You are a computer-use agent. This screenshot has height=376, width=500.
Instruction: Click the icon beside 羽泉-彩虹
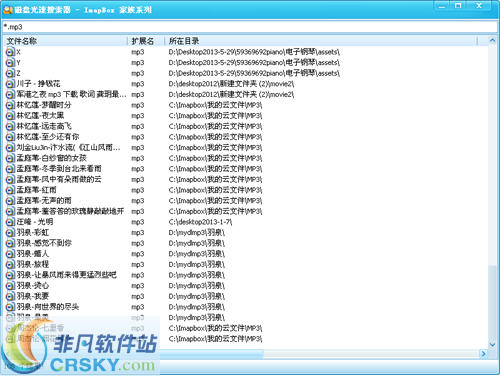tap(10, 233)
